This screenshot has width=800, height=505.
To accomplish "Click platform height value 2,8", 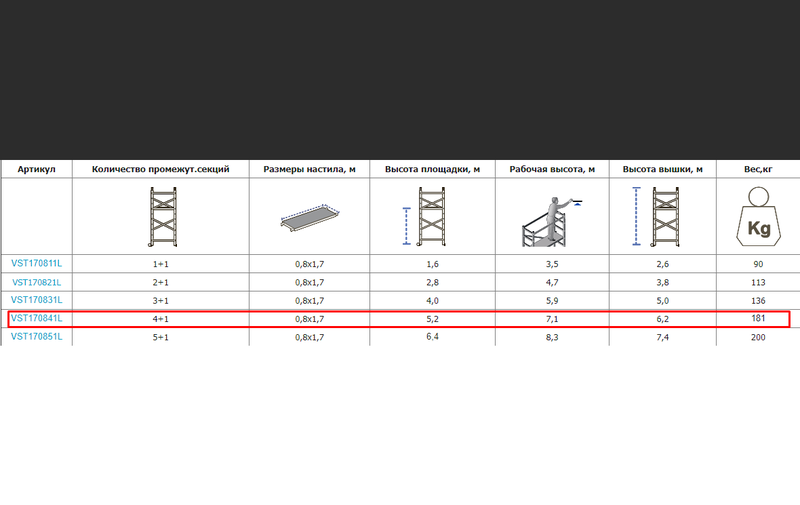I will pyautogui.click(x=432, y=283).
